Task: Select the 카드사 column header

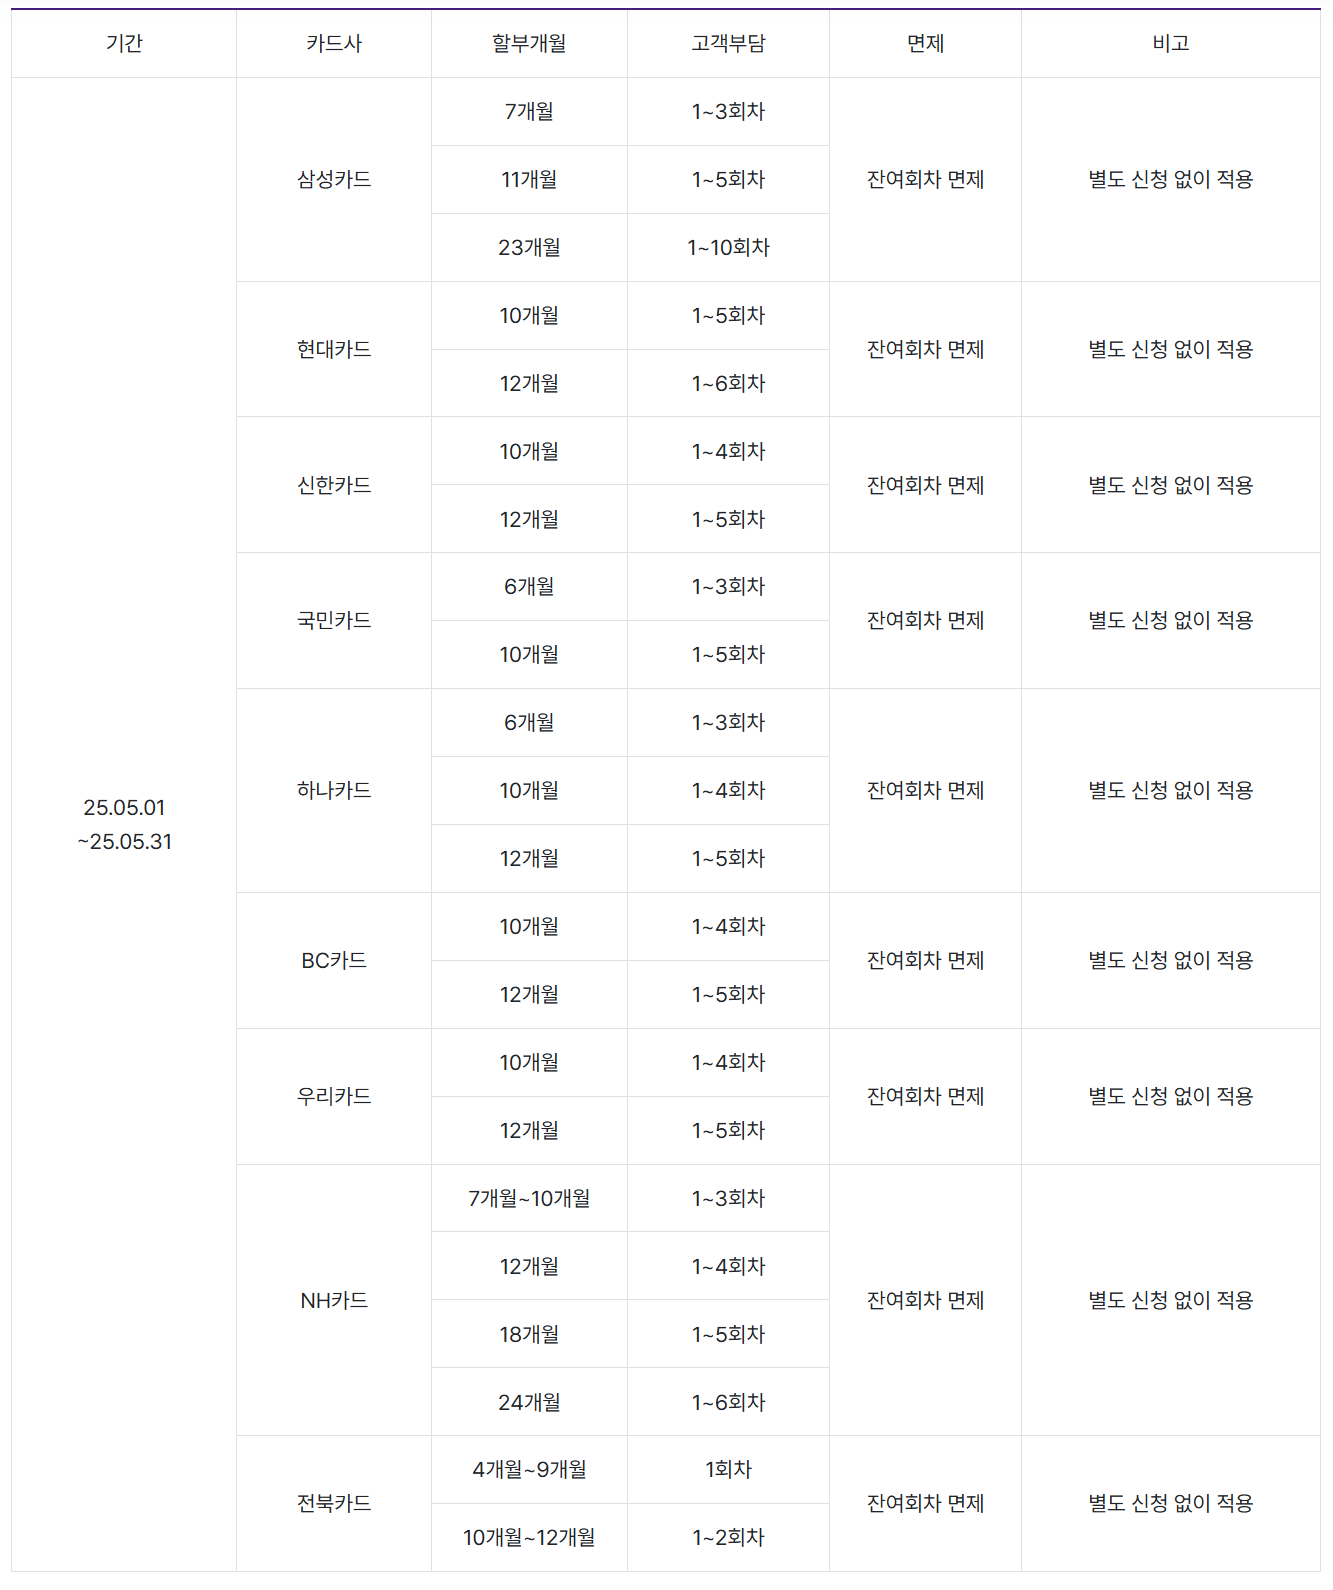Action: point(334,43)
